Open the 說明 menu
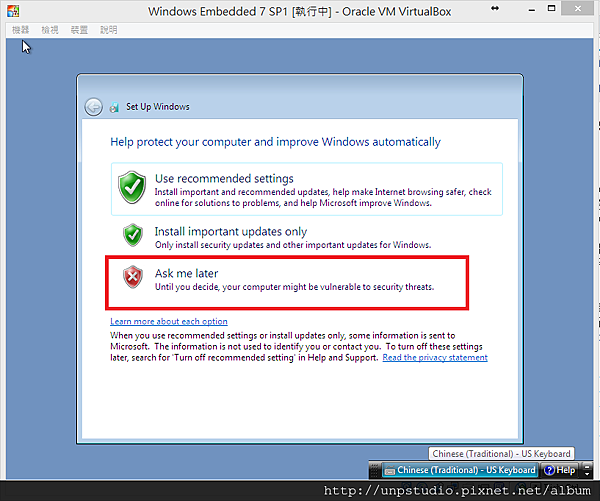Image resolution: width=600 pixels, height=501 pixels. [x=109, y=30]
